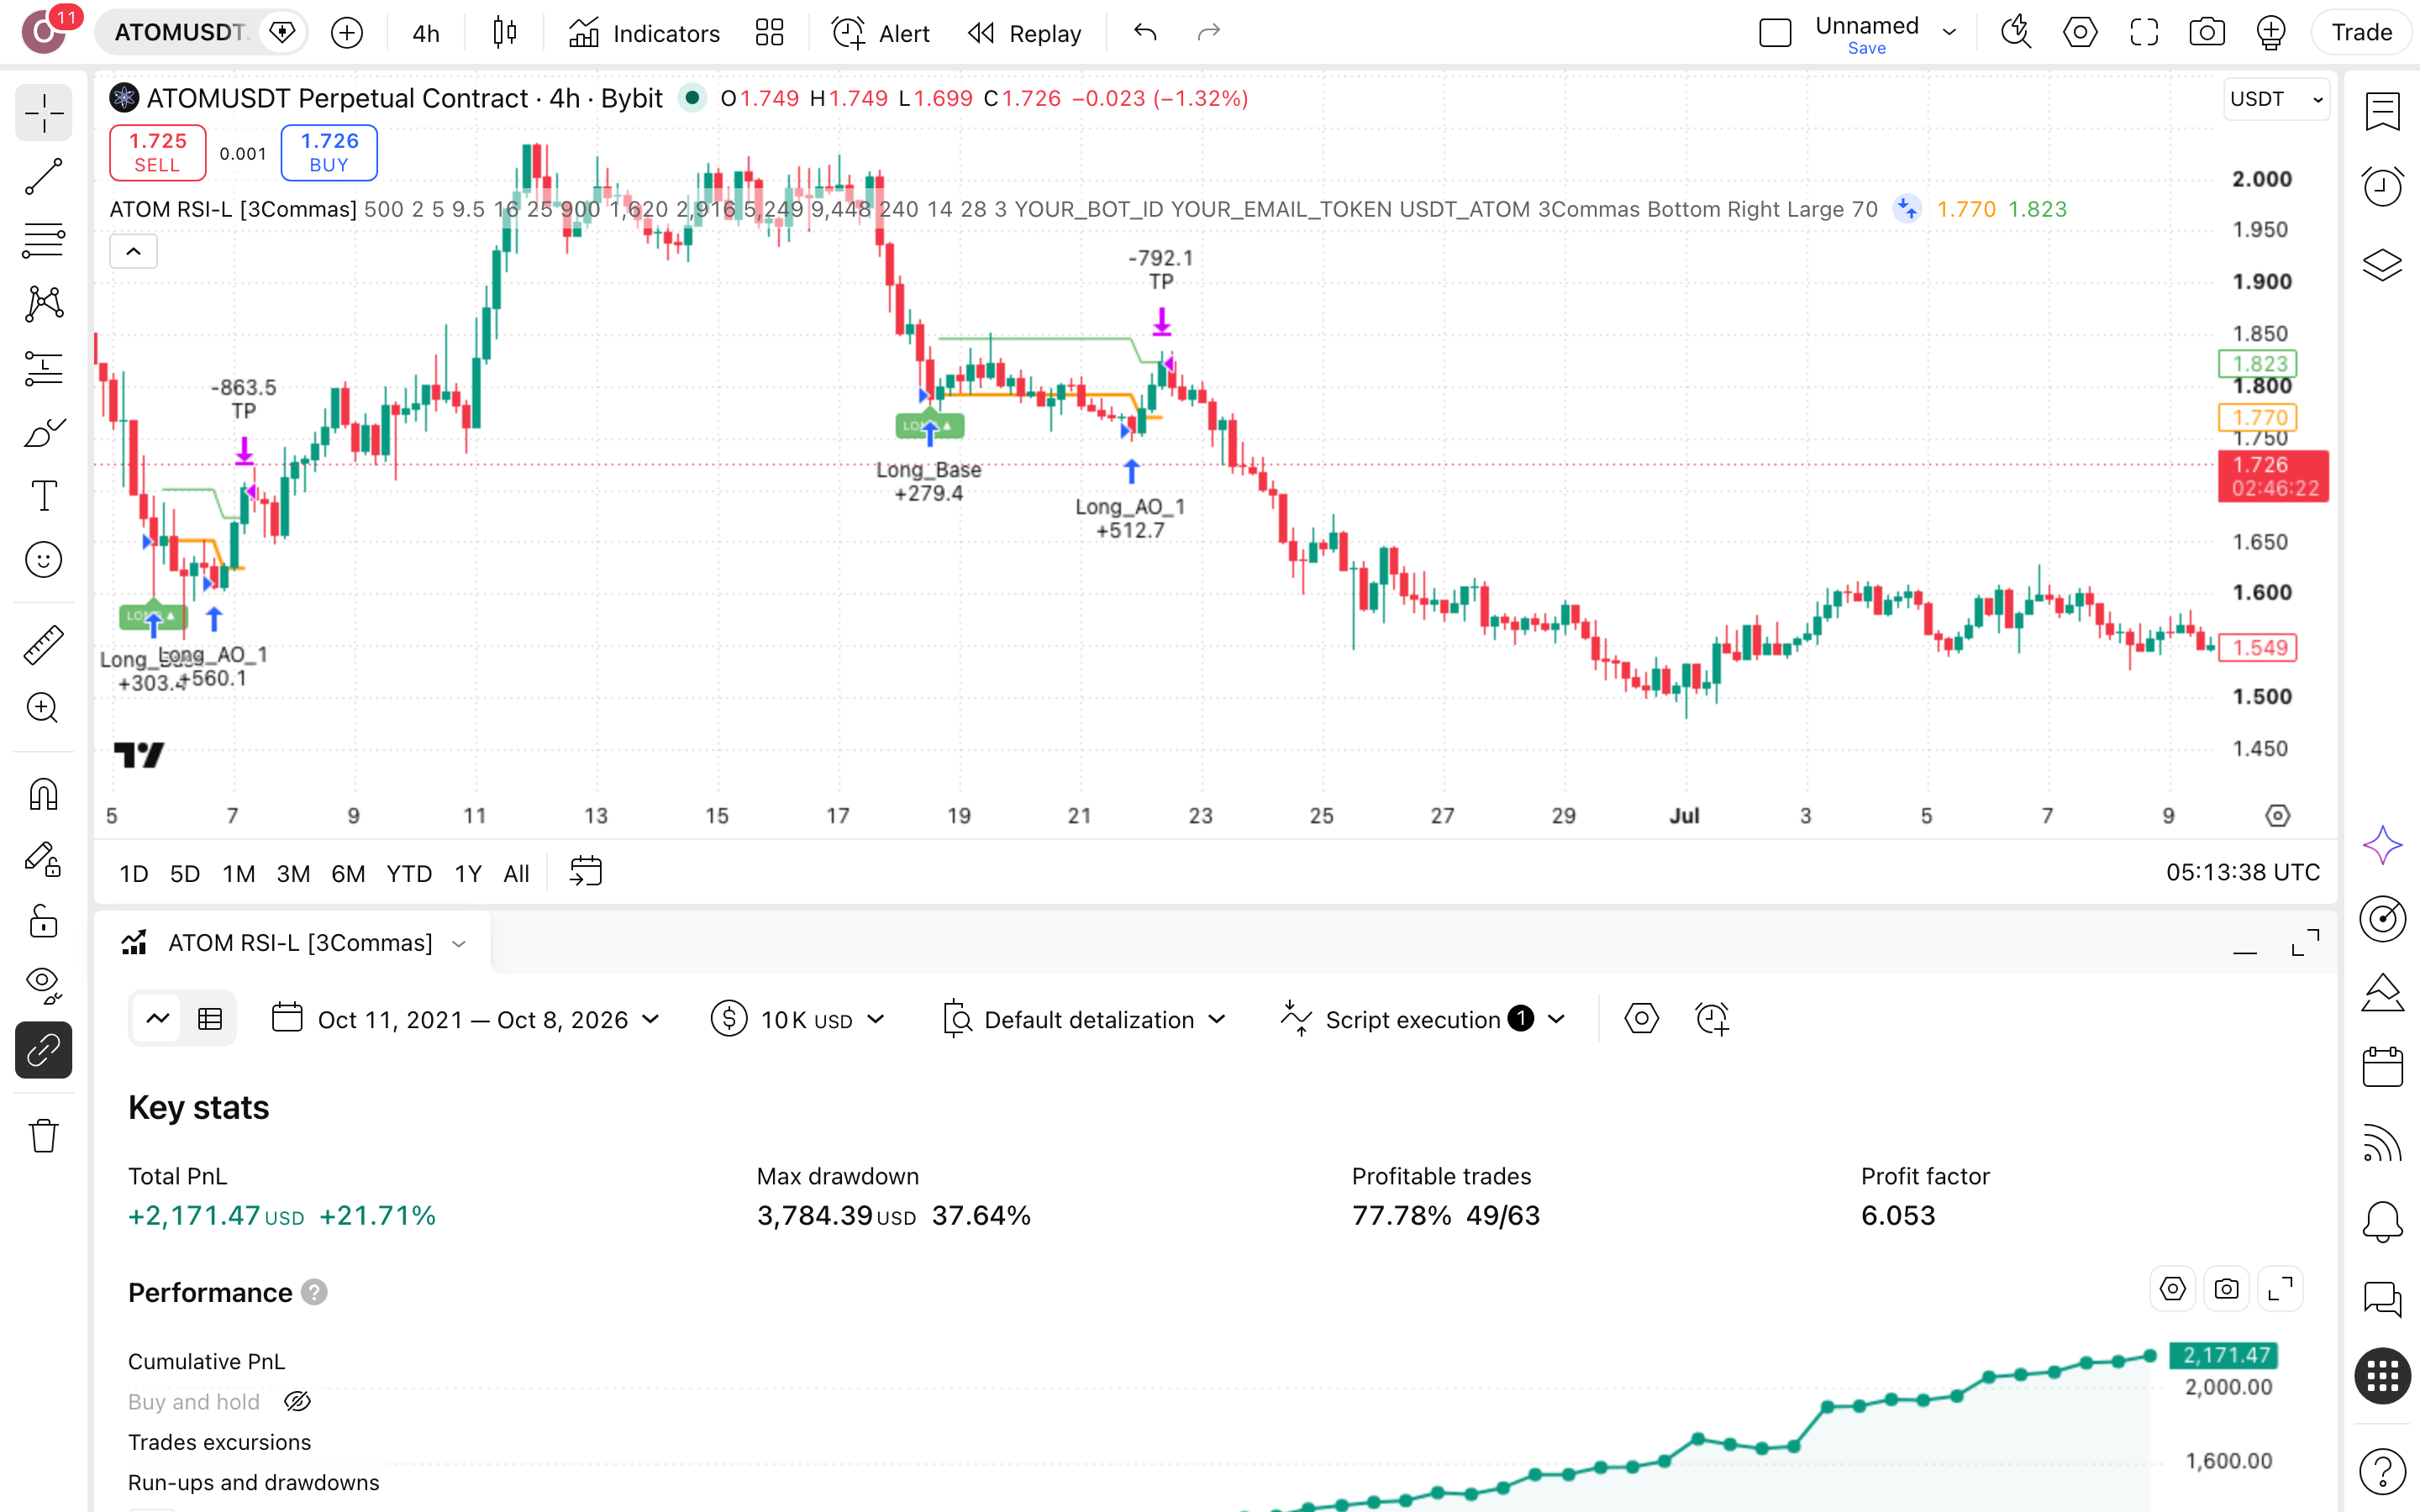Expand the Unnamed layout dropdown
The height and width of the screenshot is (1512, 2420).
point(1949,33)
